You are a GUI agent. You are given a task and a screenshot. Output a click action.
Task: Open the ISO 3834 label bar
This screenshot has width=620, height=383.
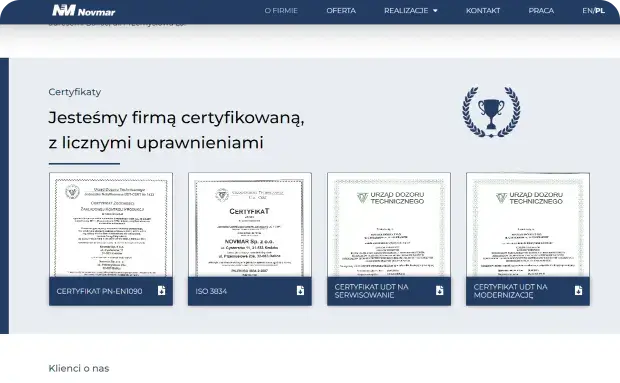tap(250, 291)
